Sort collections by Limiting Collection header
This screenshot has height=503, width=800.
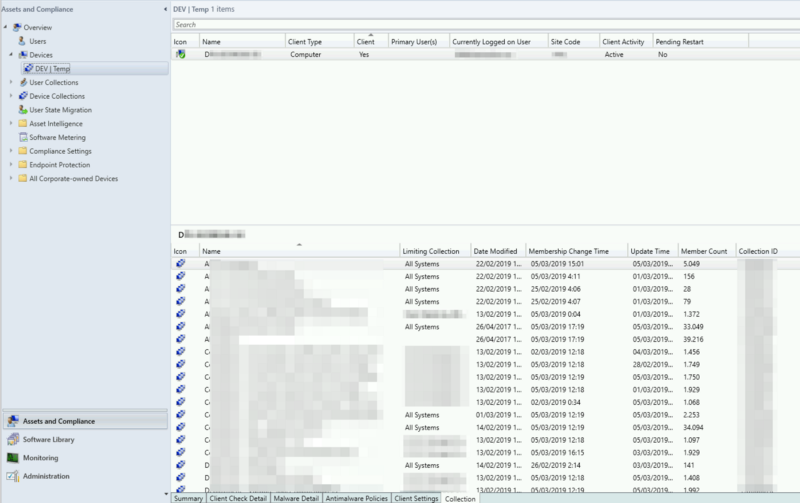[x=435, y=251]
